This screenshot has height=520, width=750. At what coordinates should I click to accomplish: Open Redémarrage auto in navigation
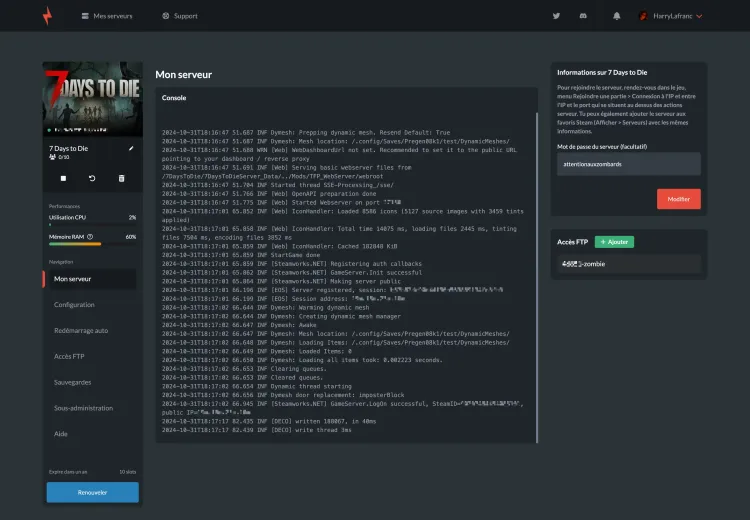point(81,331)
